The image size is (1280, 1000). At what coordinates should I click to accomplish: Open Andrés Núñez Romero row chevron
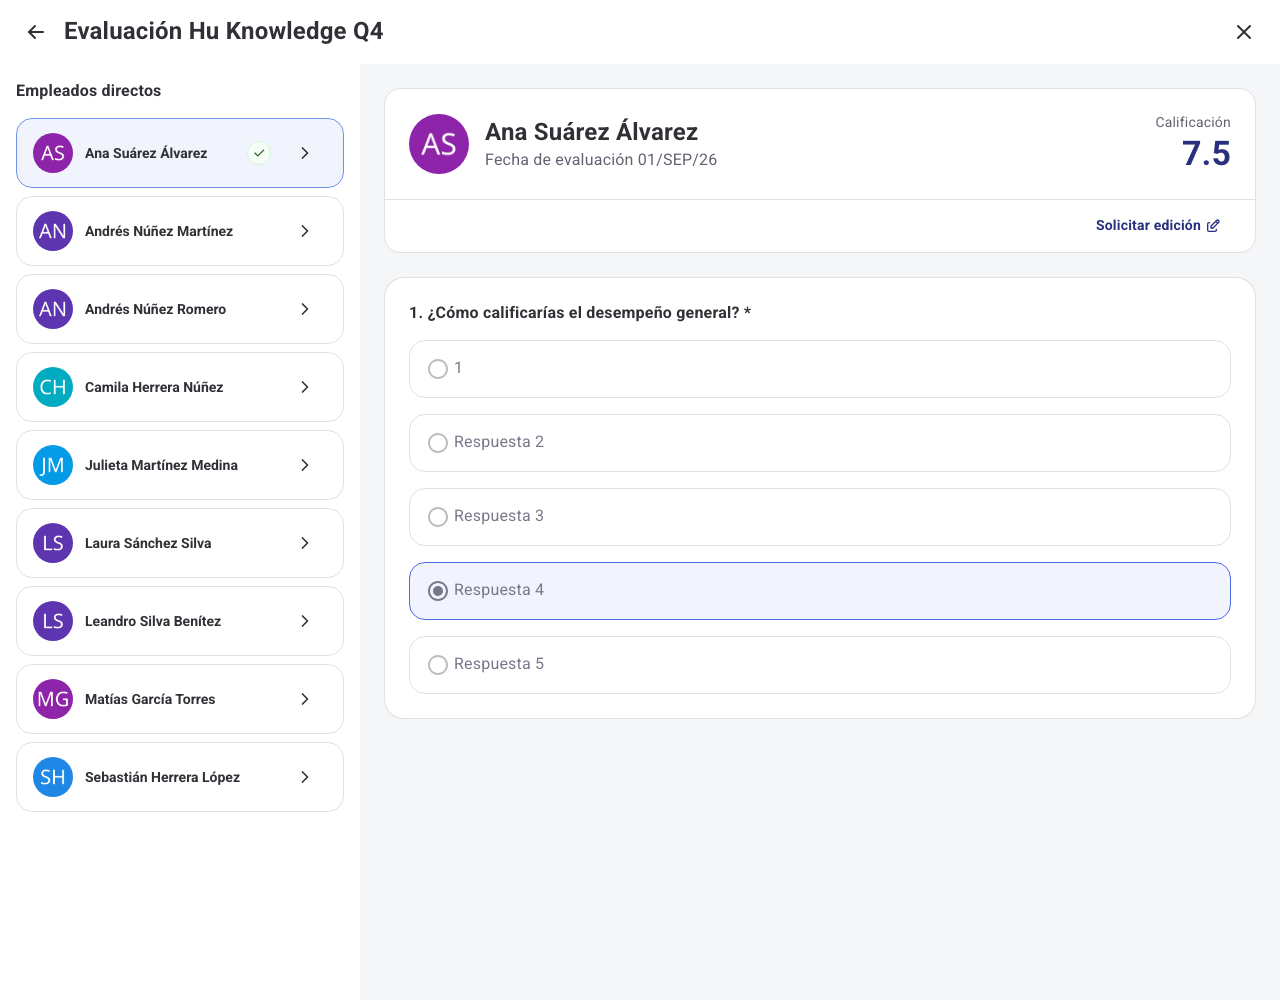tap(305, 309)
